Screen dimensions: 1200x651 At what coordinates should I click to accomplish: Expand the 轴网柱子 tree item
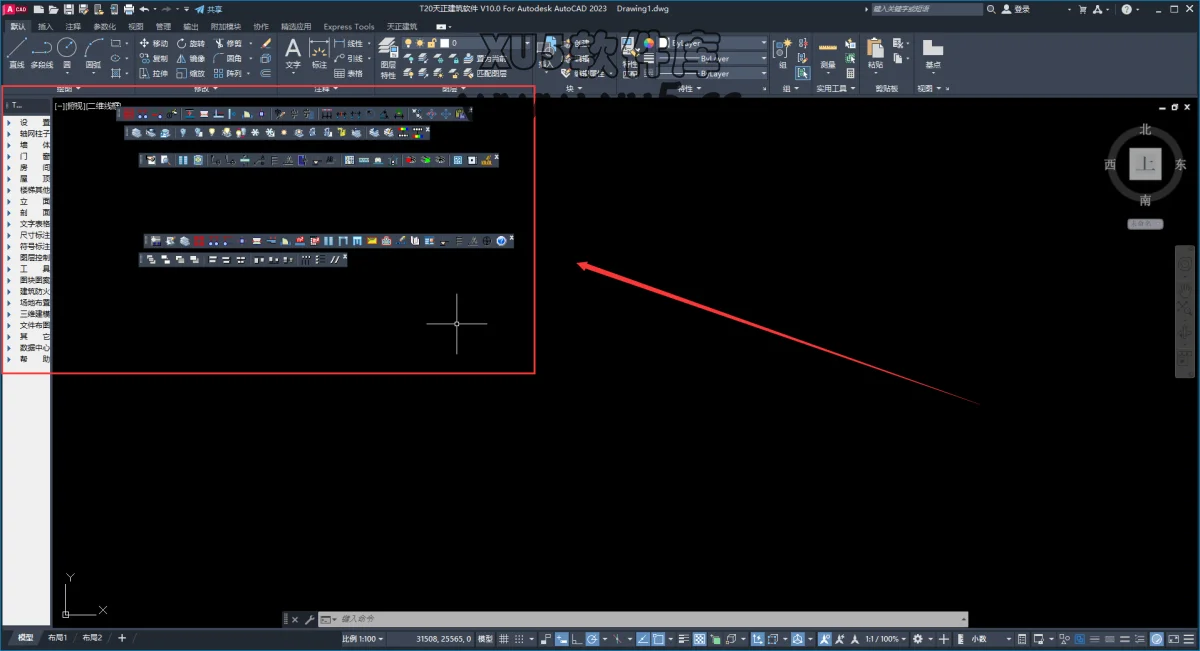pyautogui.click(x=9, y=133)
